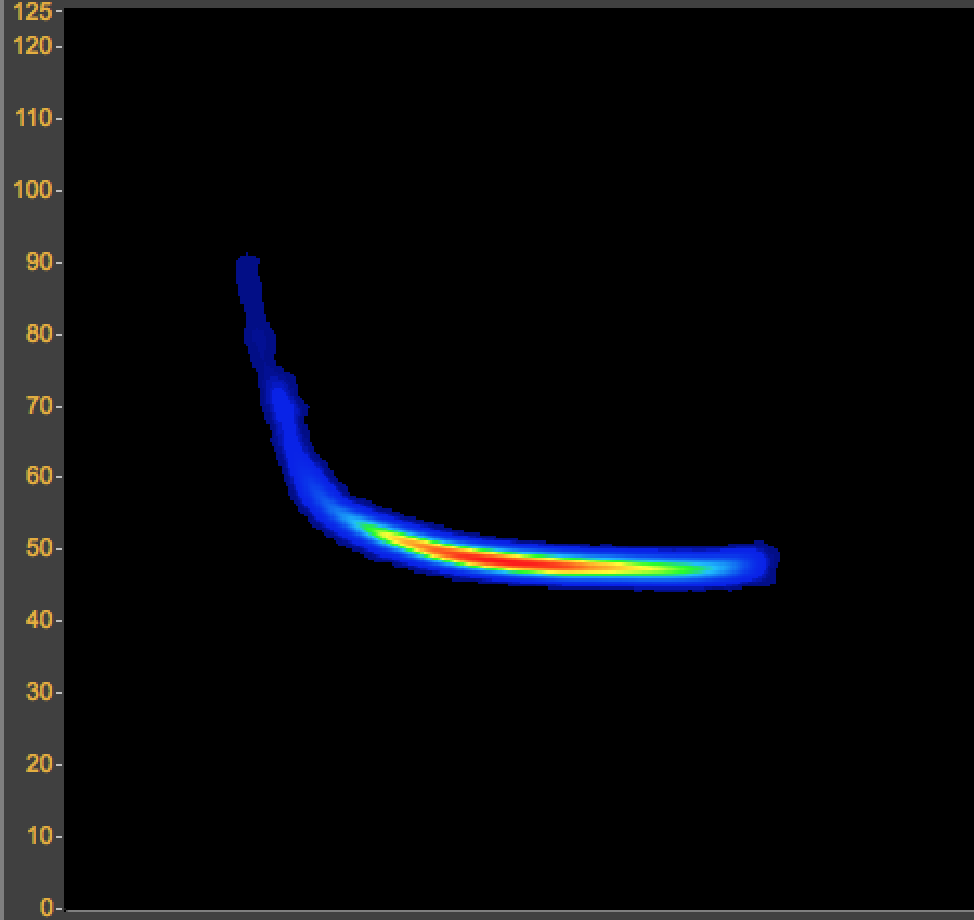The width and height of the screenshot is (974, 920).
Task: Click the right end of the heatmap curve
Action: tap(765, 563)
